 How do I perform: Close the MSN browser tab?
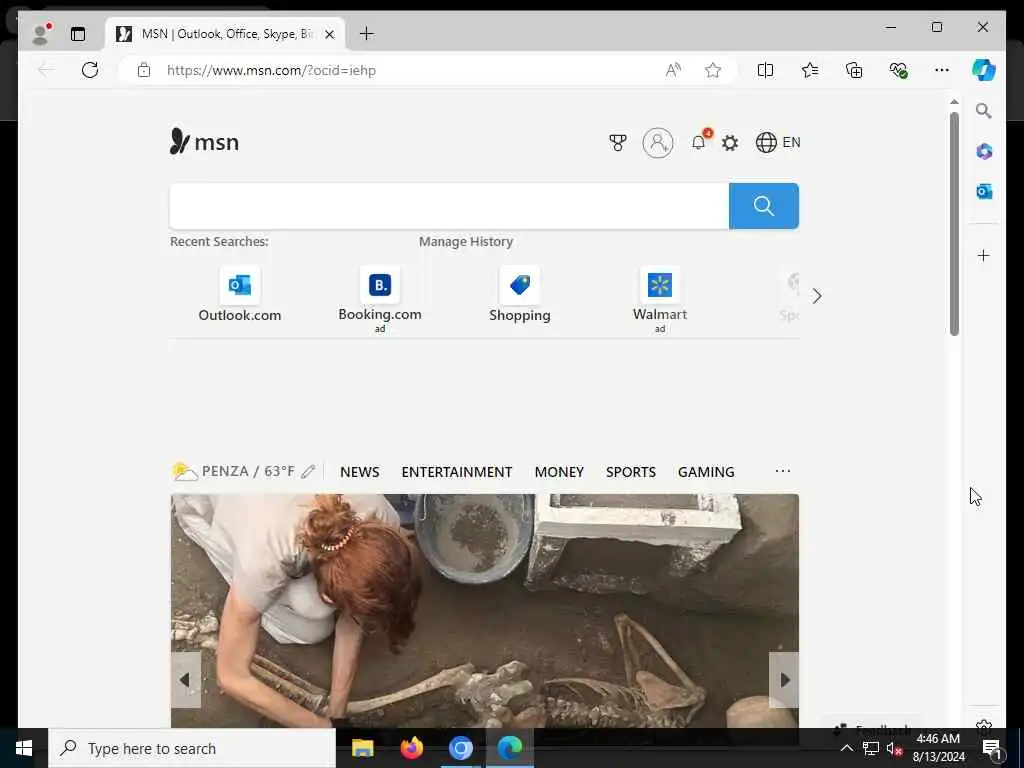[x=330, y=34]
